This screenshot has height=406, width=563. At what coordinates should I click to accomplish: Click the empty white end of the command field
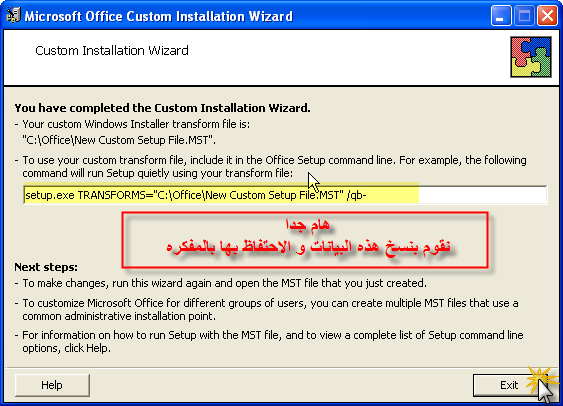click(x=482, y=195)
